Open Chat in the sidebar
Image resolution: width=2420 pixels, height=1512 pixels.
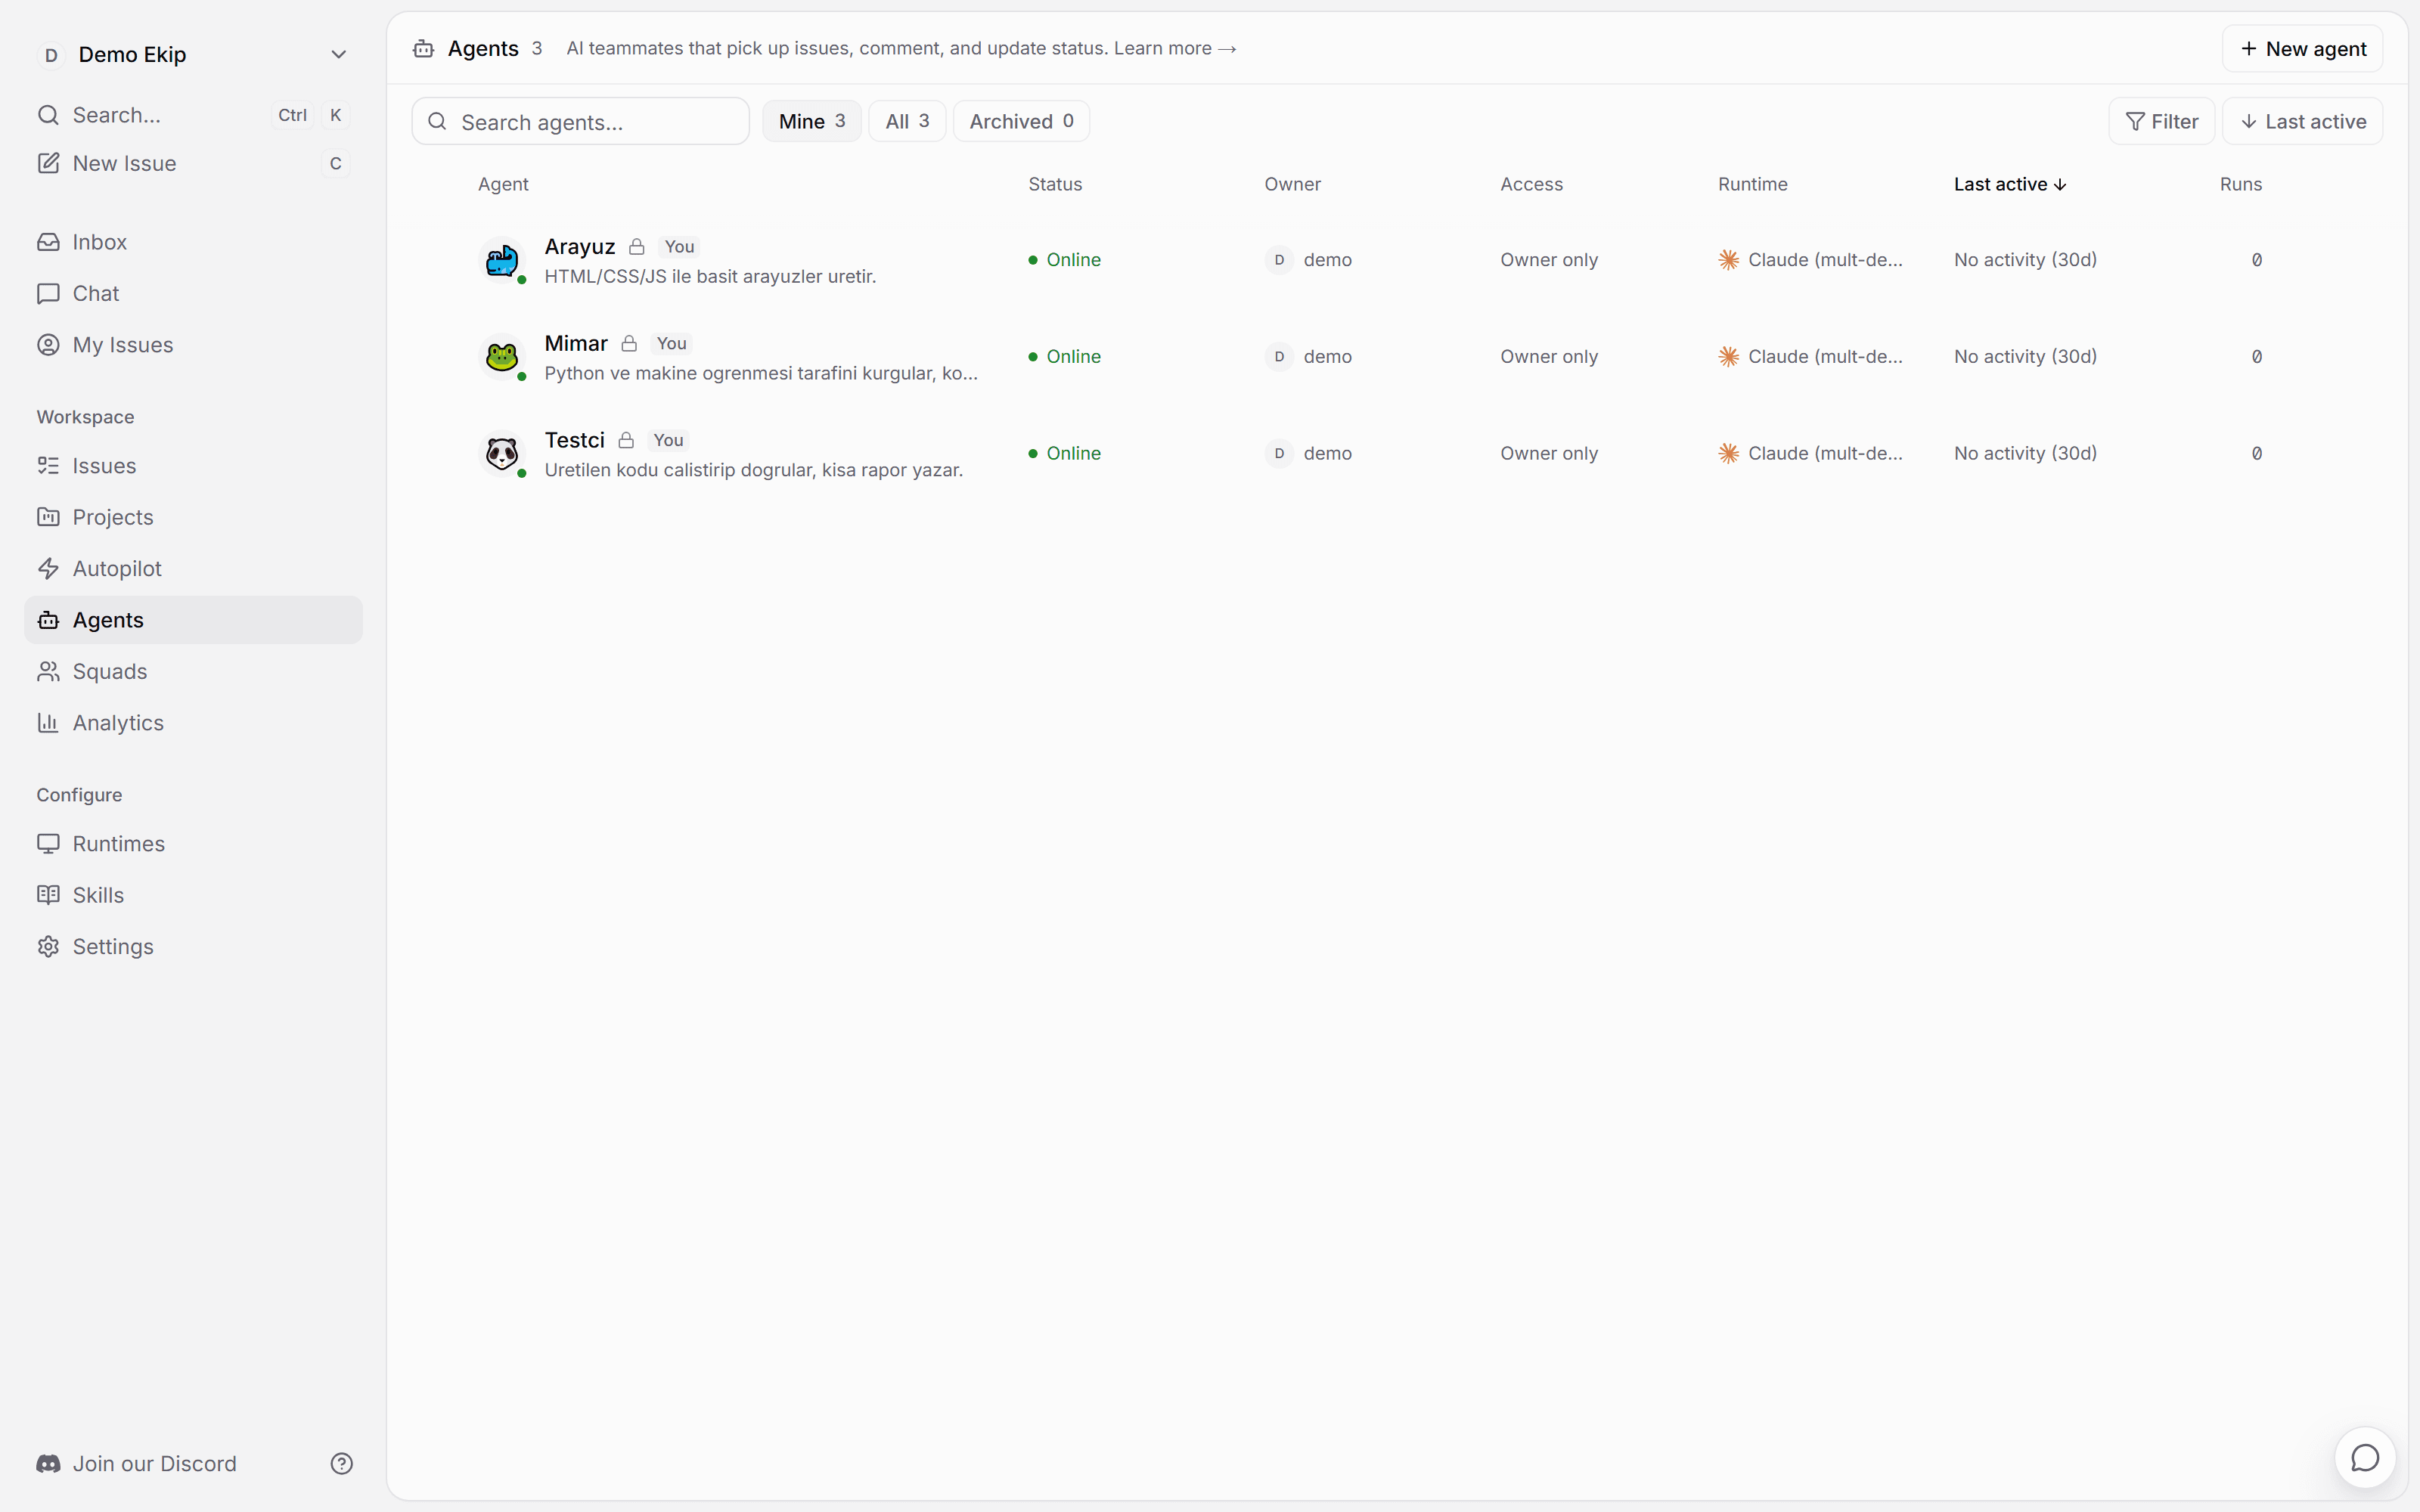point(193,293)
